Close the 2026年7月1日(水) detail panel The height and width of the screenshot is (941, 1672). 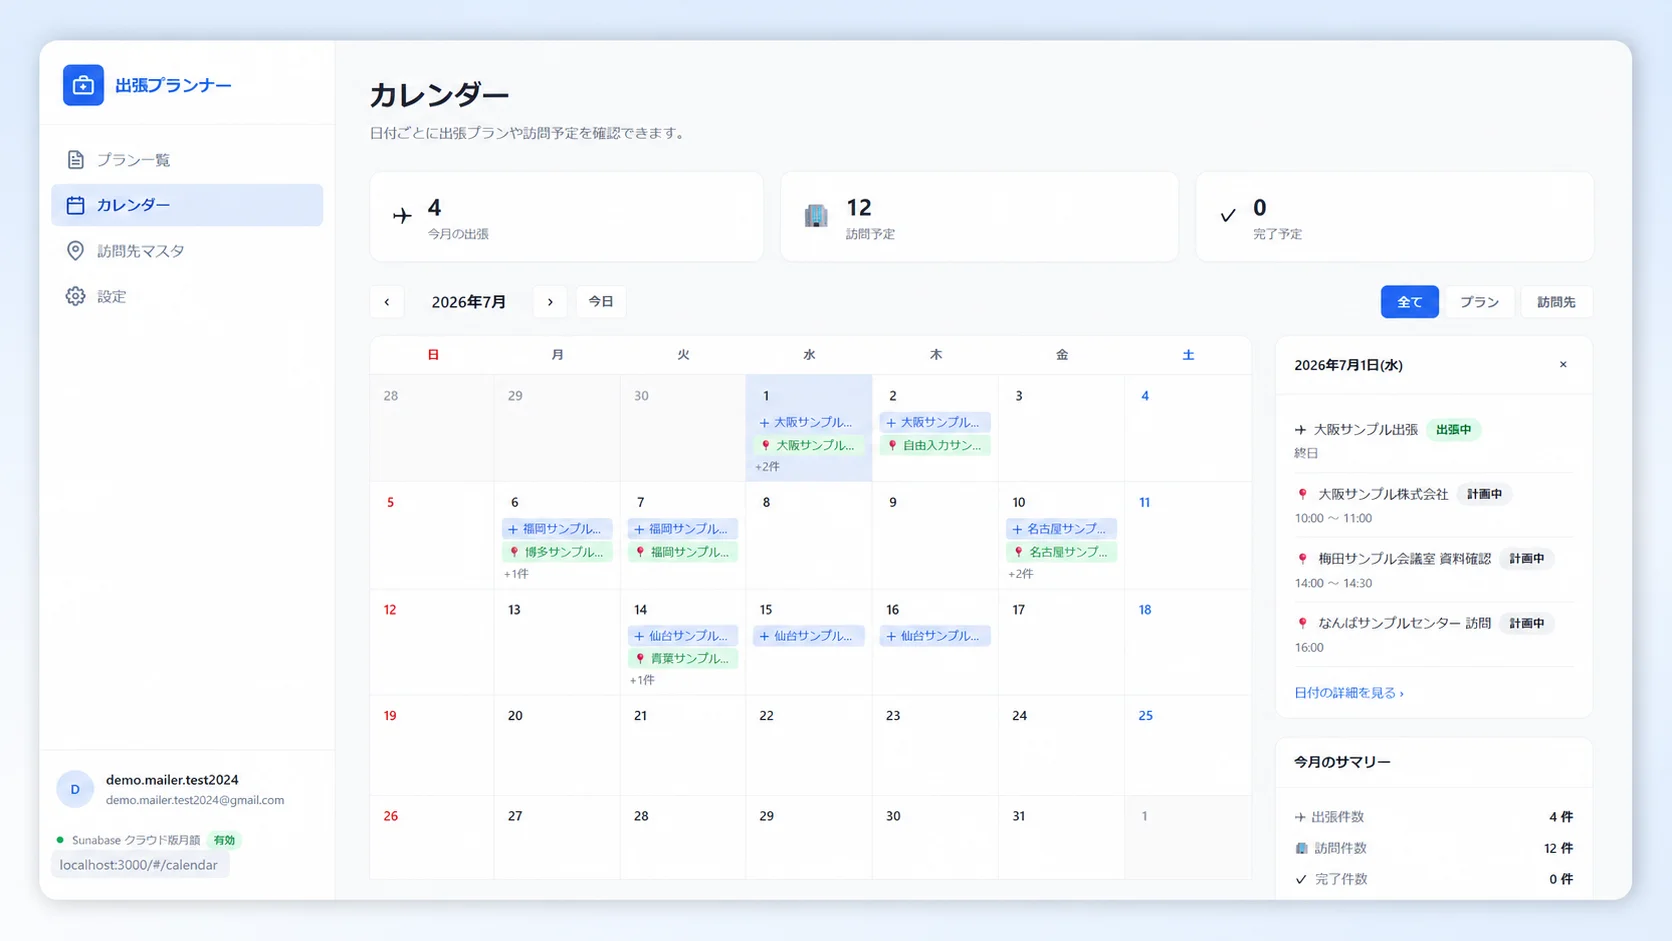tap(1563, 365)
